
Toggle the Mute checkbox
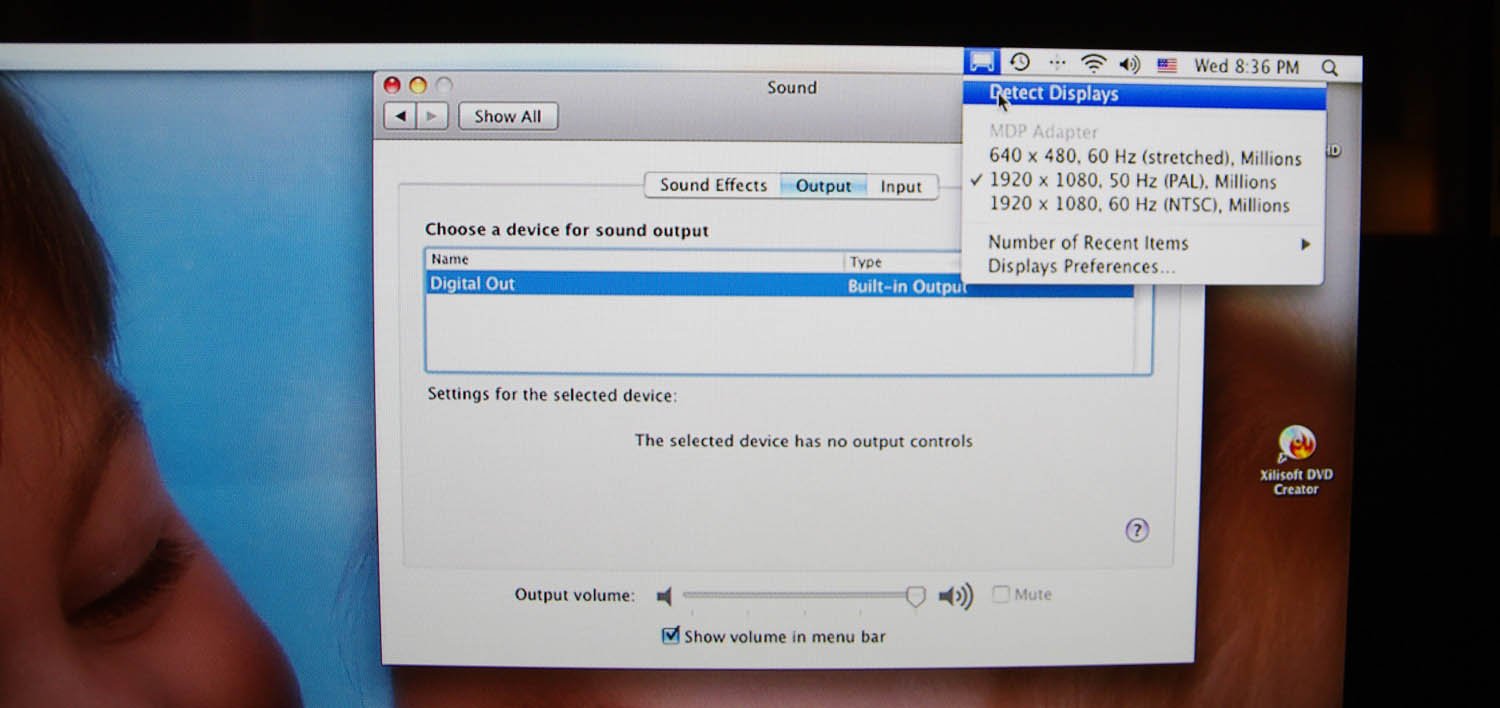(1000, 594)
